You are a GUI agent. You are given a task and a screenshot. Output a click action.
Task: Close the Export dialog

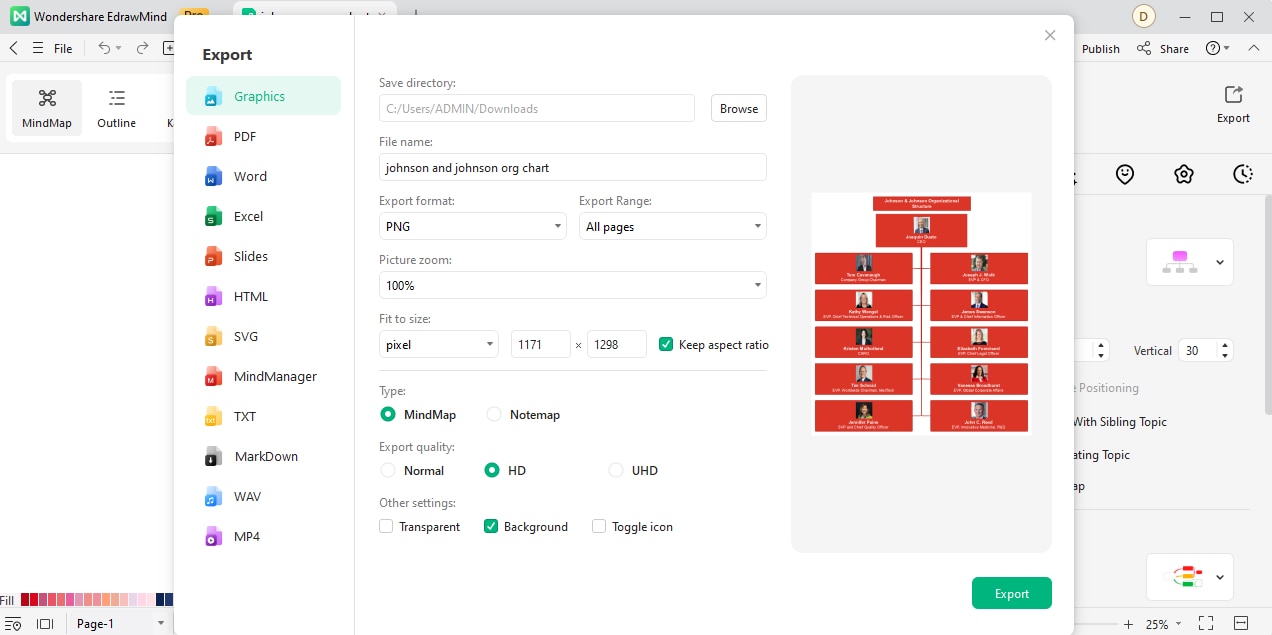[1049, 35]
